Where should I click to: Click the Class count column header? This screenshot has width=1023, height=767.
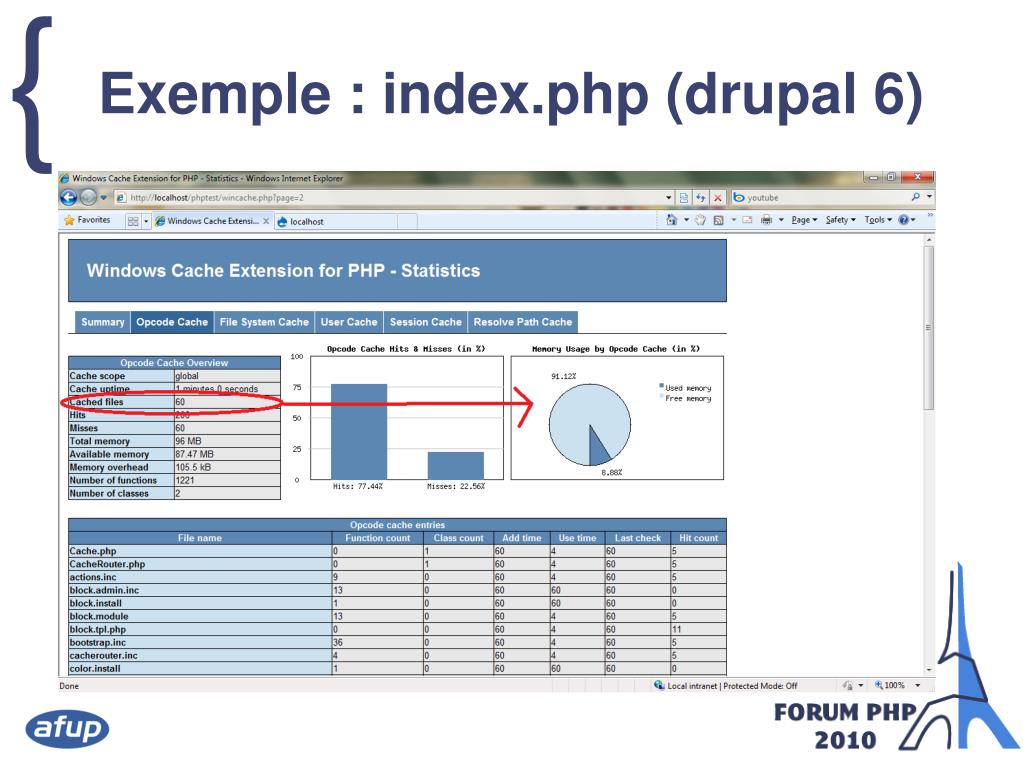(459, 538)
